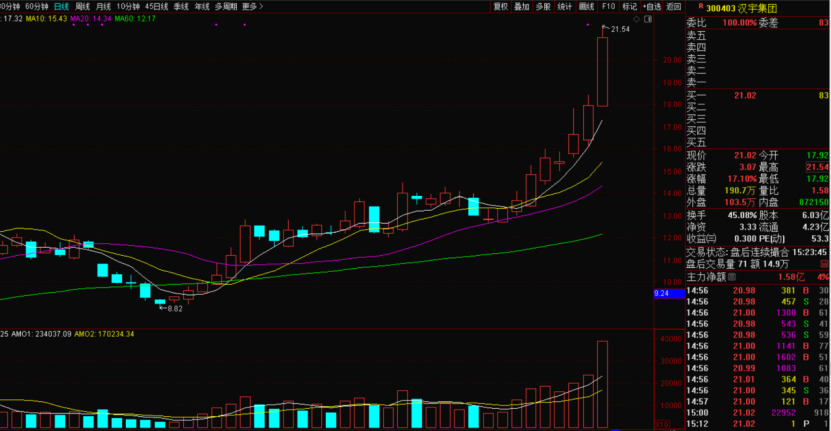
Task: Click the red icon beside 盘后交易量
Action: tap(824, 263)
